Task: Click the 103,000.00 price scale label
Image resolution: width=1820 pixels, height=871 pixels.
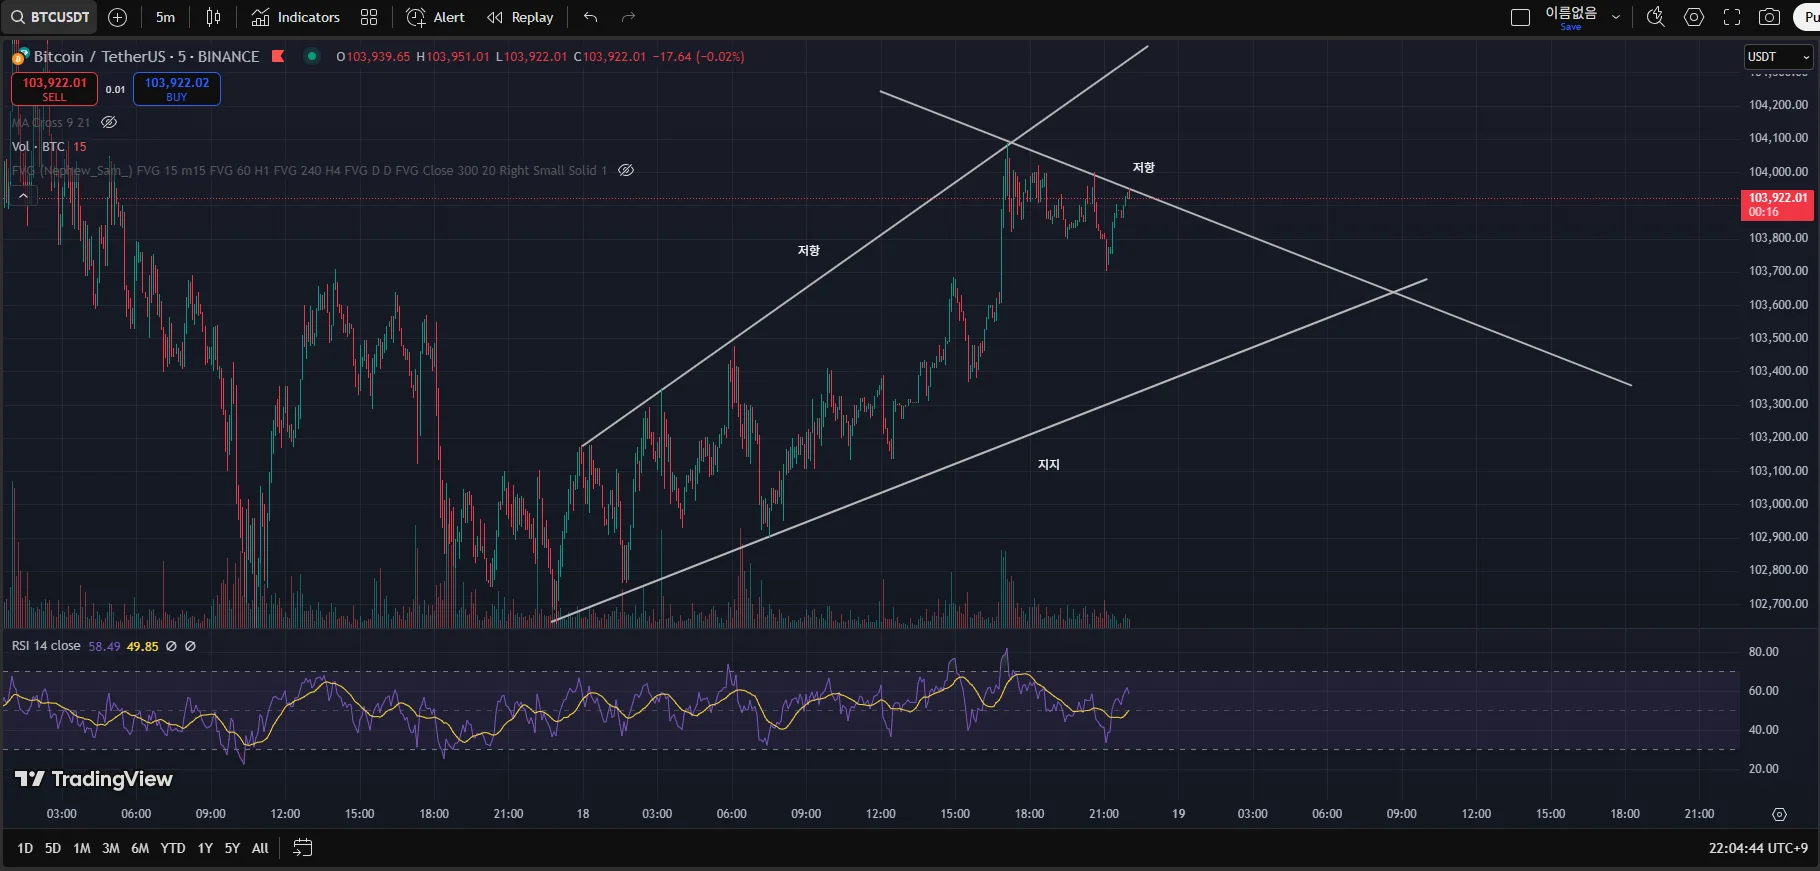Action: (x=1778, y=504)
